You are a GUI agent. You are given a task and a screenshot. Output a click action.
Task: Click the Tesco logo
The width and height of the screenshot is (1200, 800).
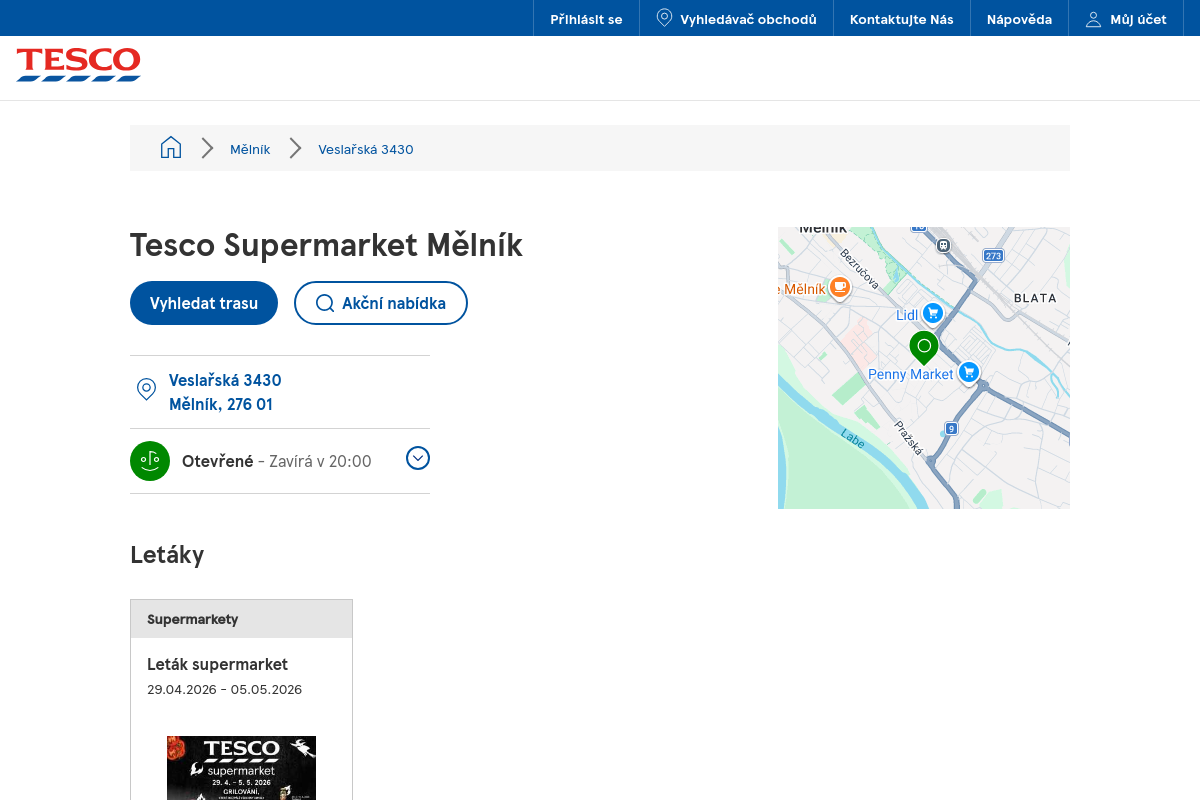[x=78, y=64]
